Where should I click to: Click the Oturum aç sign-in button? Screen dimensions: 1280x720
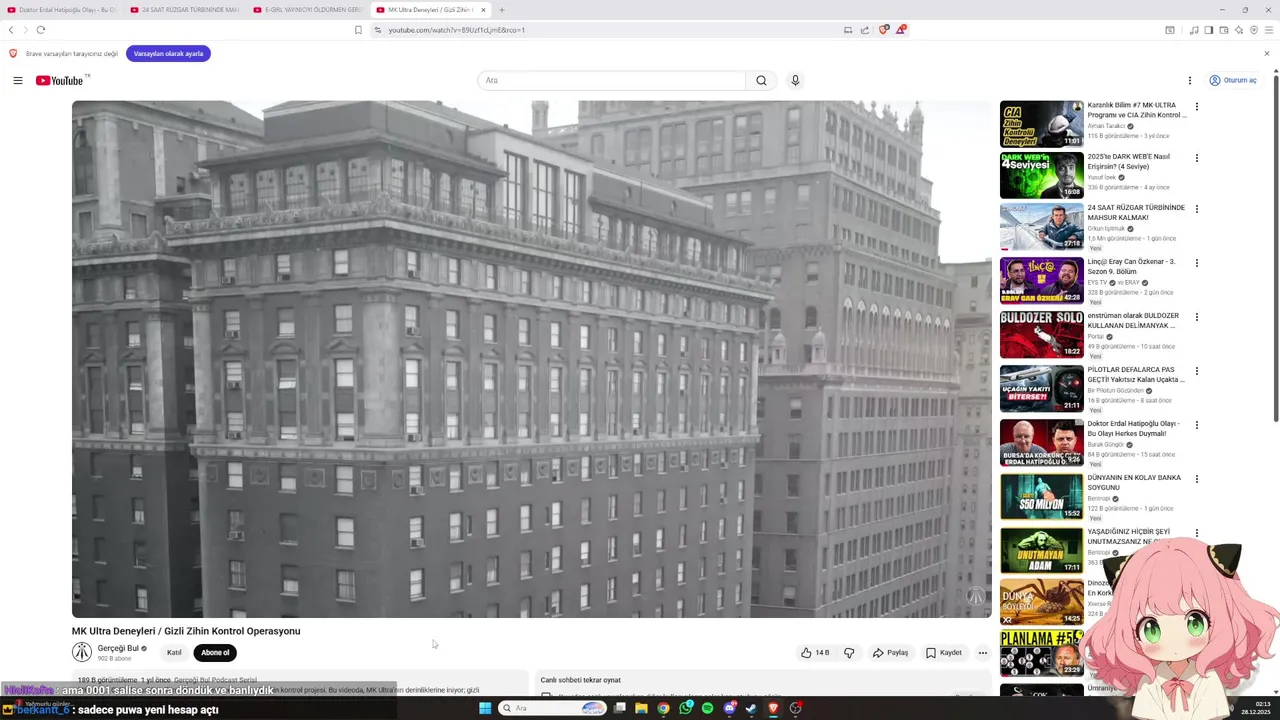pyautogui.click(x=1233, y=80)
